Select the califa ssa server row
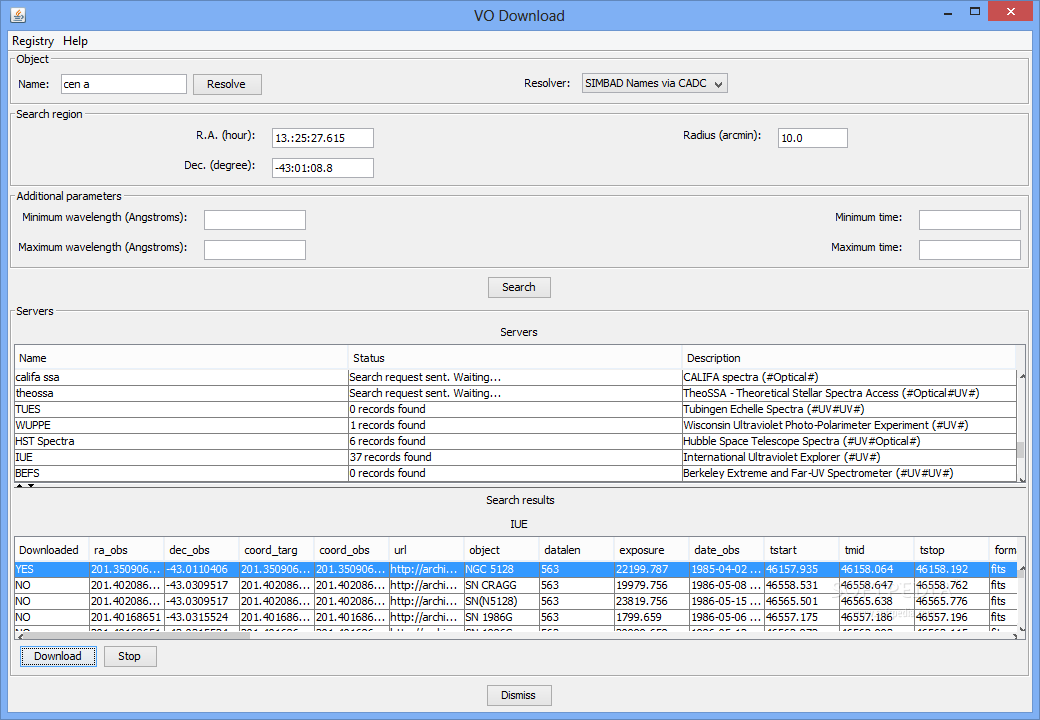 click(x=515, y=377)
